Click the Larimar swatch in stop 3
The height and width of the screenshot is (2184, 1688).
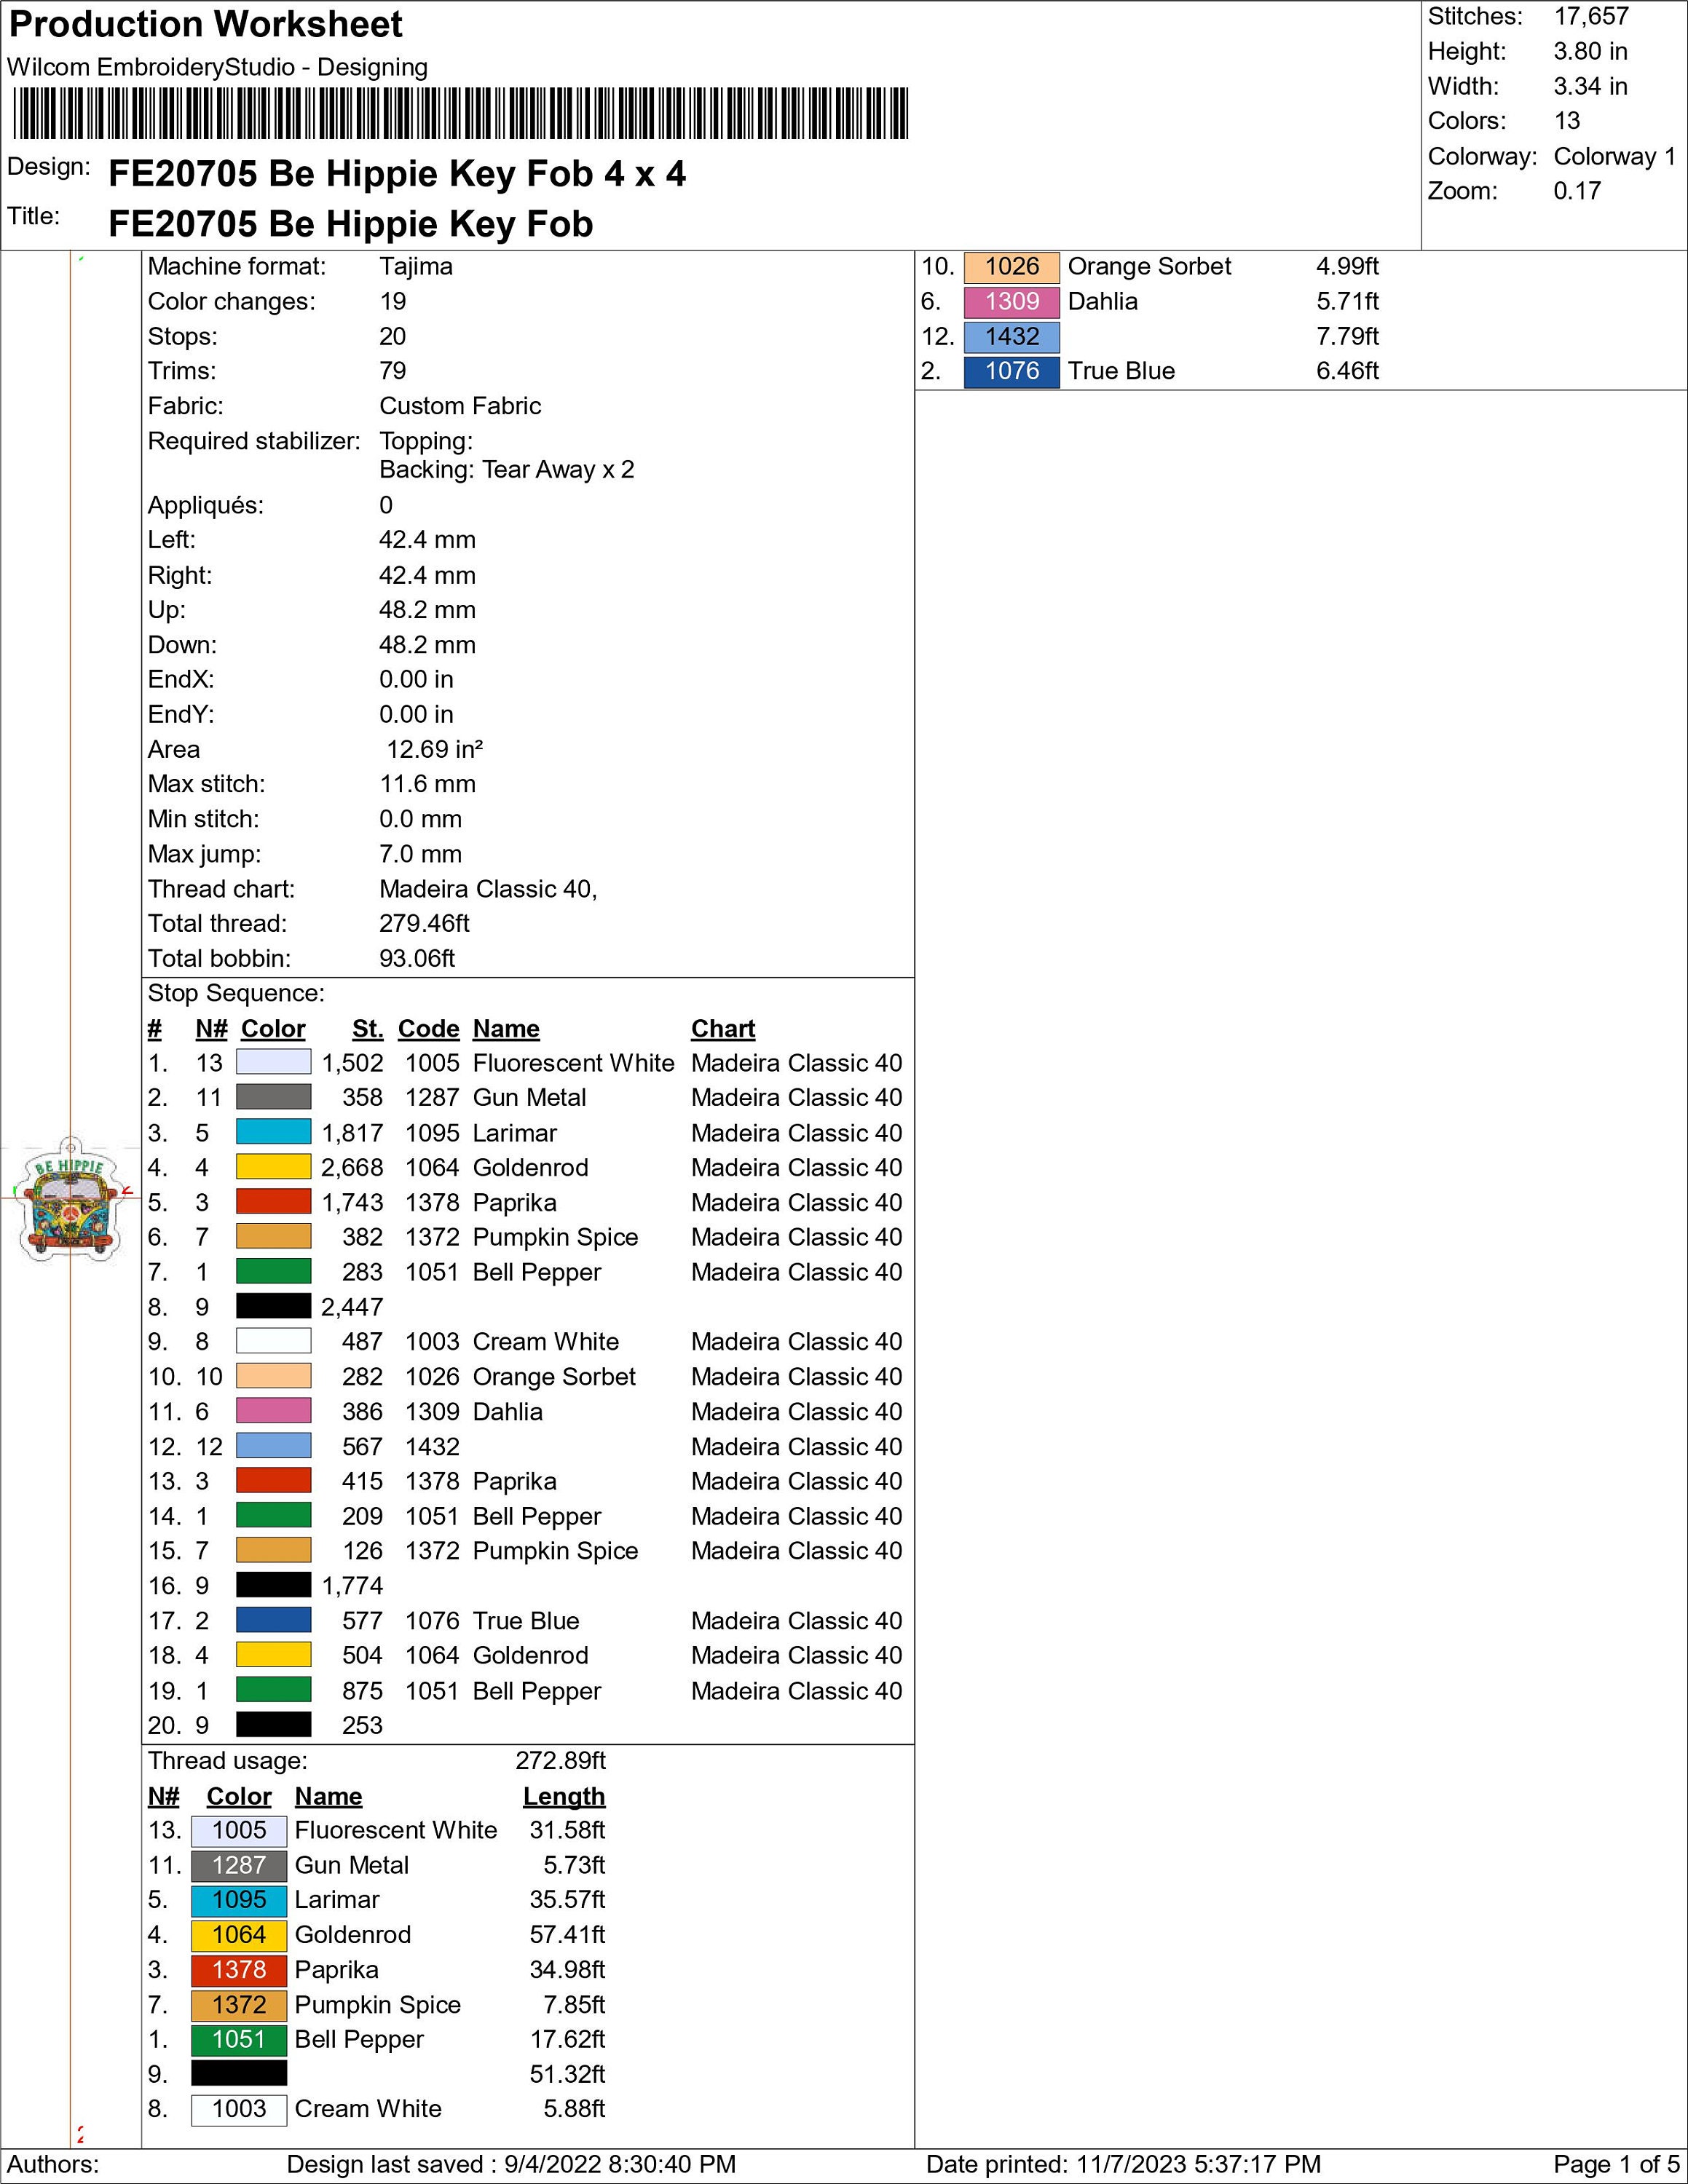(273, 1132)
